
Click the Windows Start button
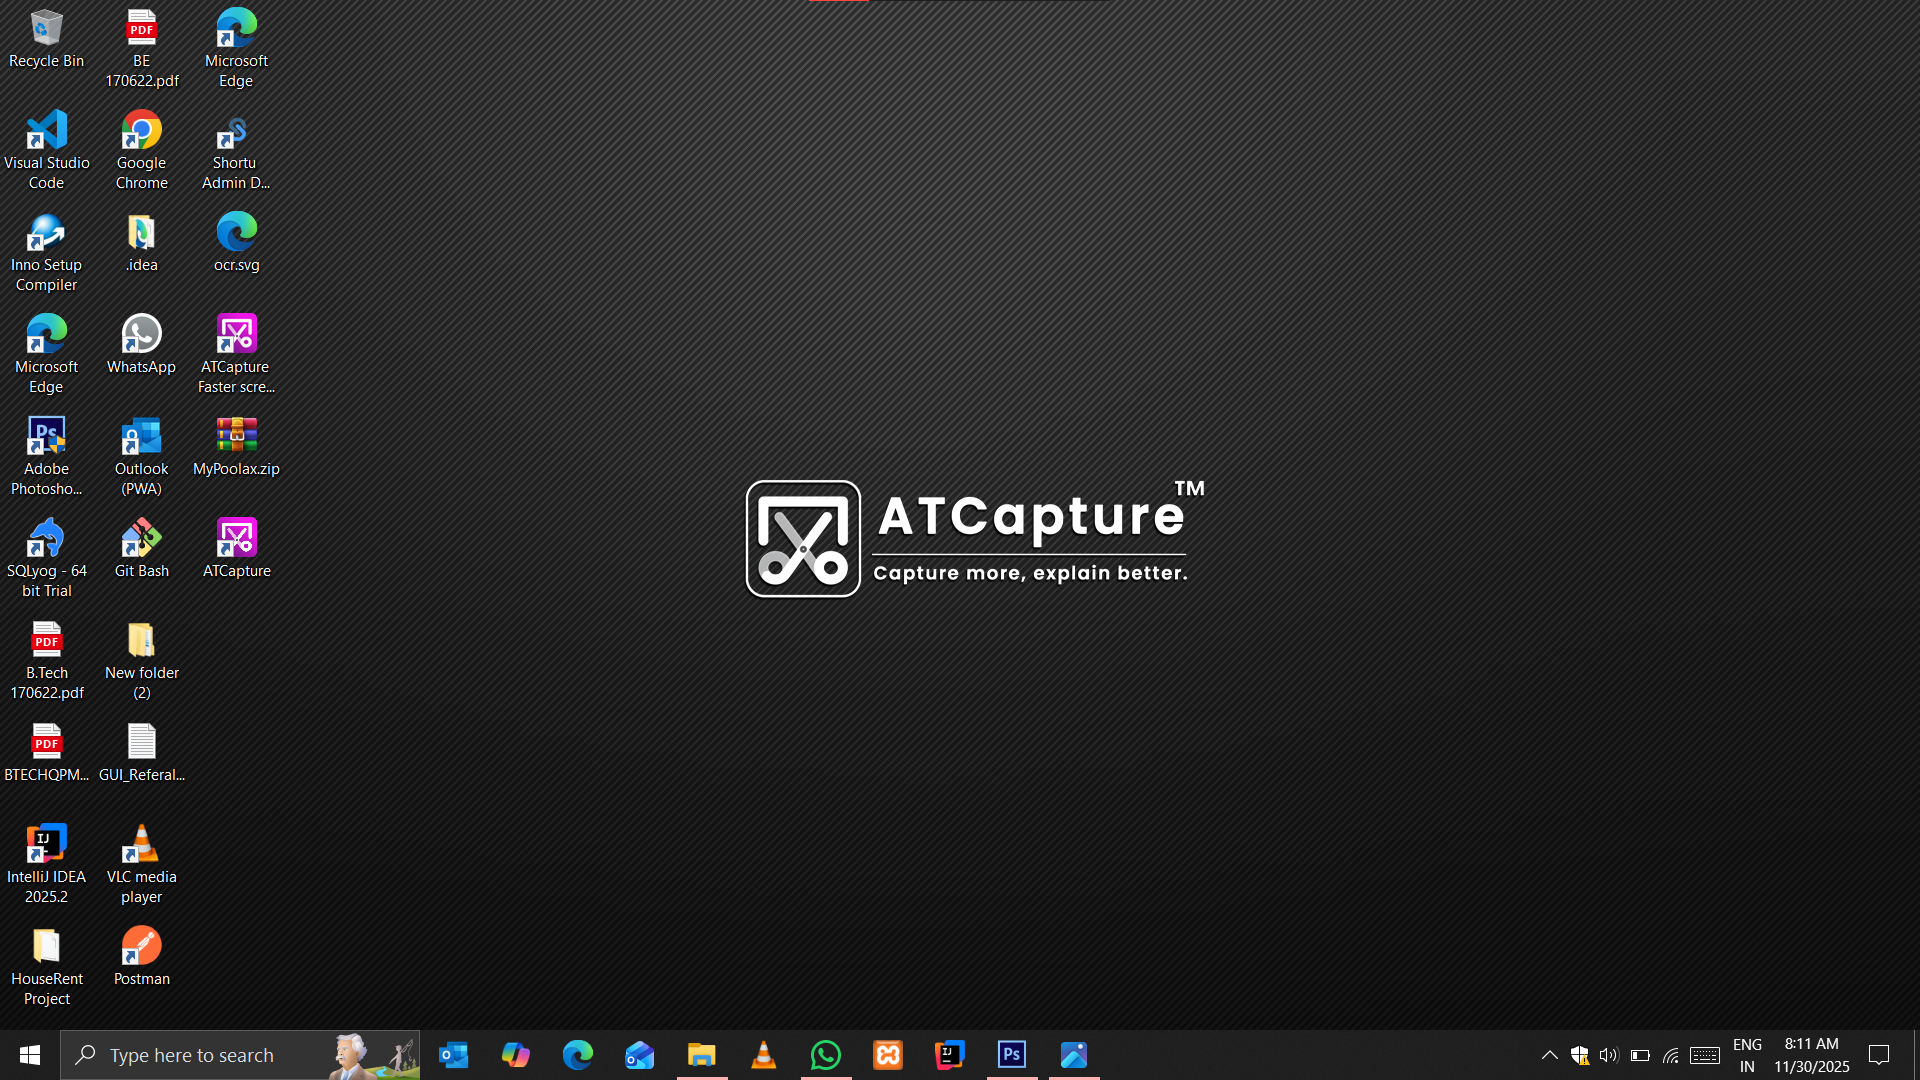coord(30,1055)
